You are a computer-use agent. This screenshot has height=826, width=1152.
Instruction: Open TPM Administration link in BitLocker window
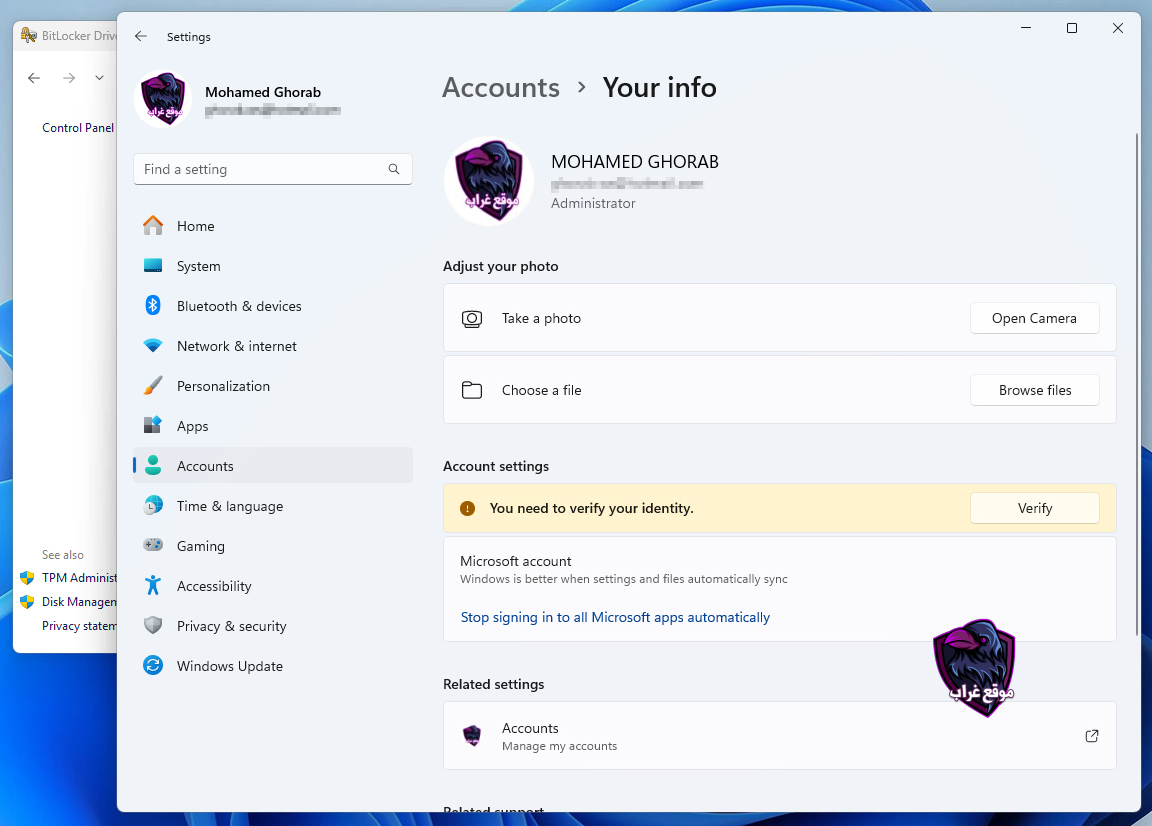(79, 578)
